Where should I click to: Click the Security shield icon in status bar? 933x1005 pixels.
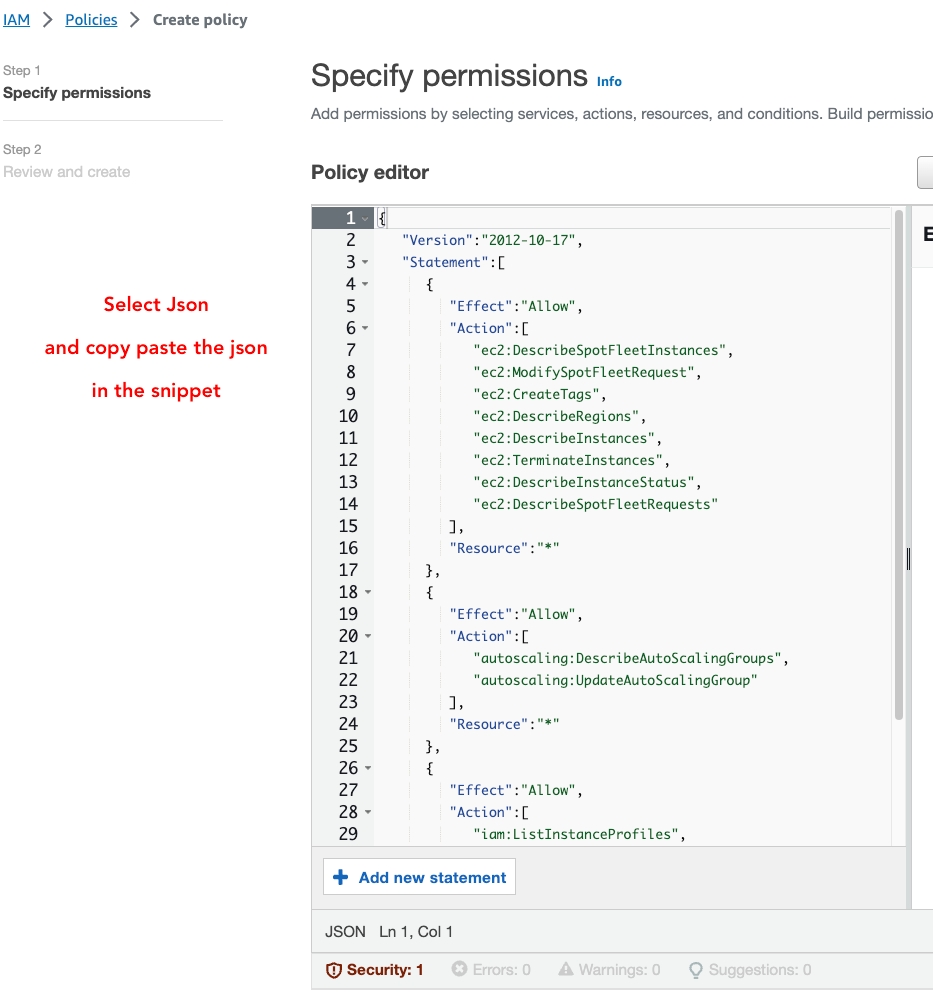(334, 969)
